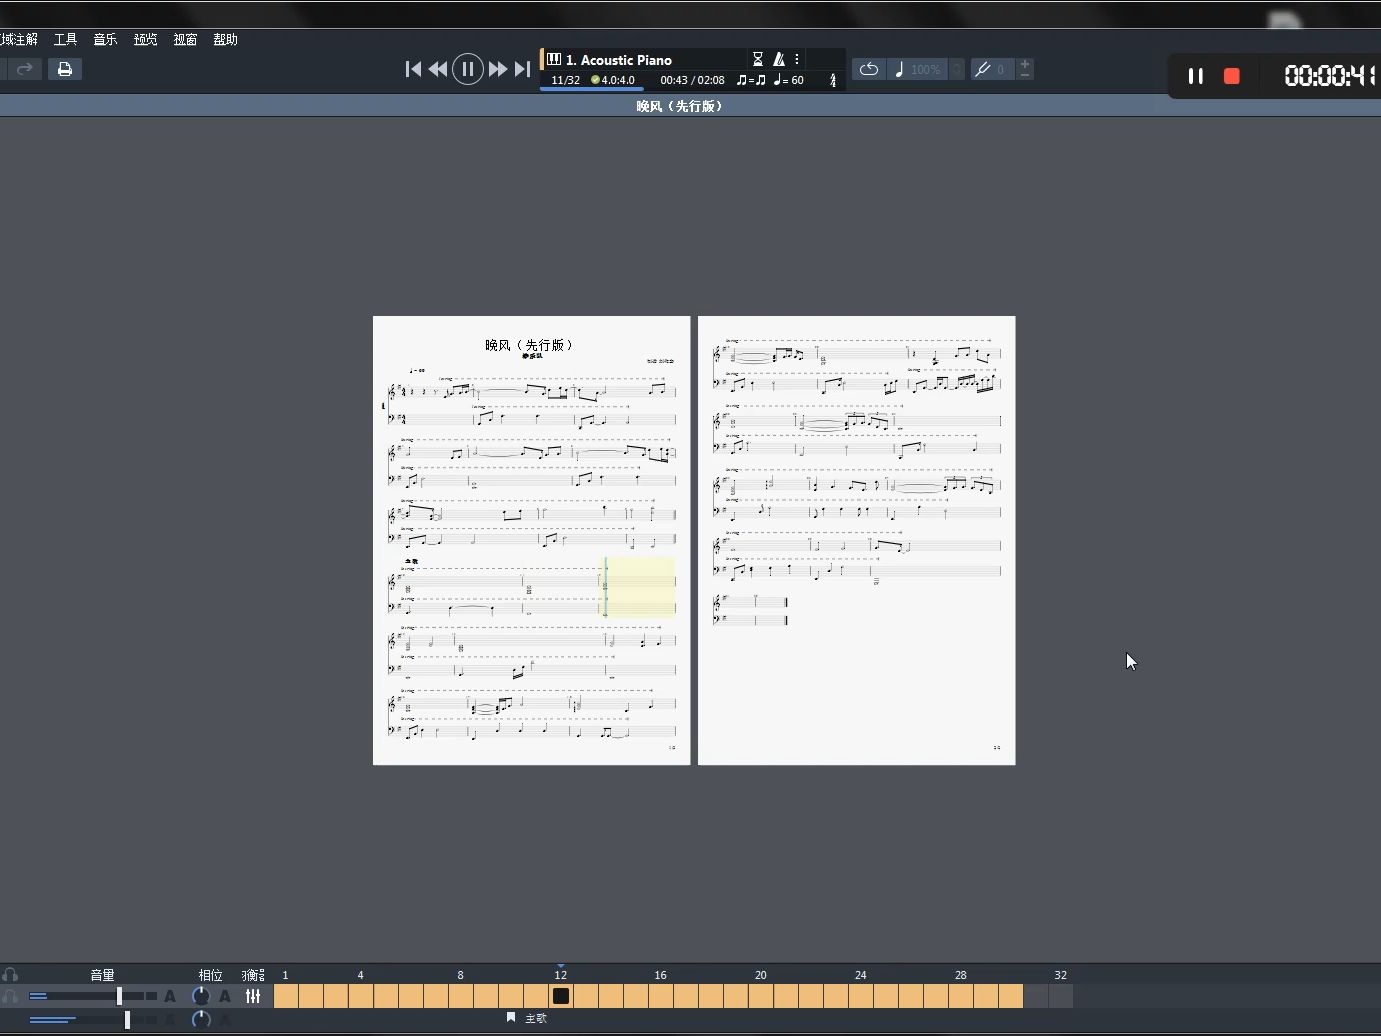The image size is (1381, 1036).
Task: Click the redo arrow icon
Action: point(25,69)
